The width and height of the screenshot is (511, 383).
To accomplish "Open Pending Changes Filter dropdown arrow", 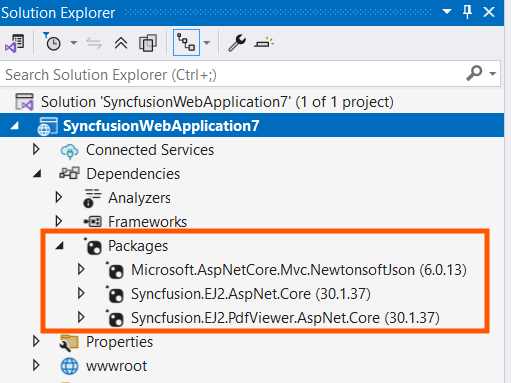I will point(73,43).
